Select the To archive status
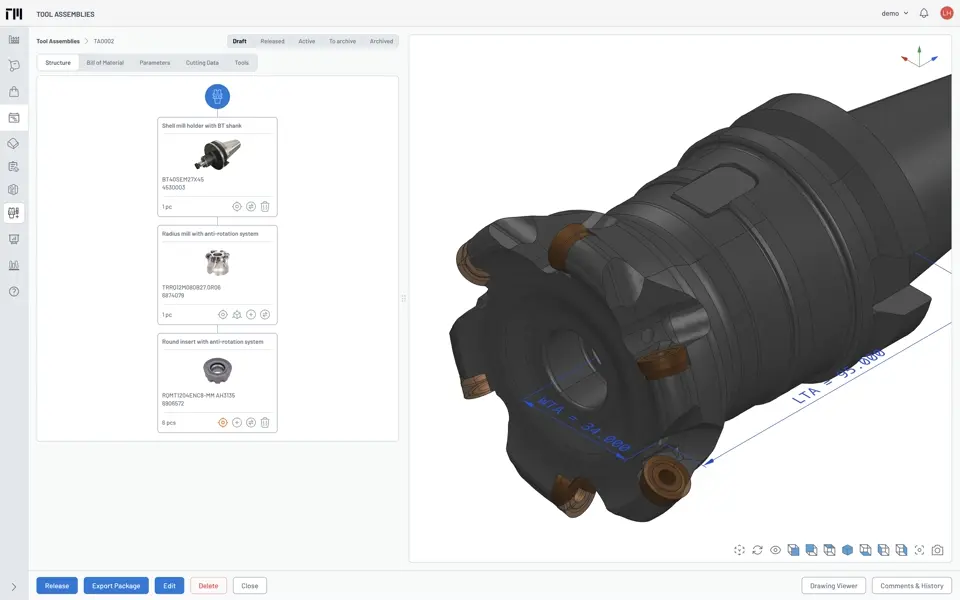960x600 pixels. coord(342,41)
